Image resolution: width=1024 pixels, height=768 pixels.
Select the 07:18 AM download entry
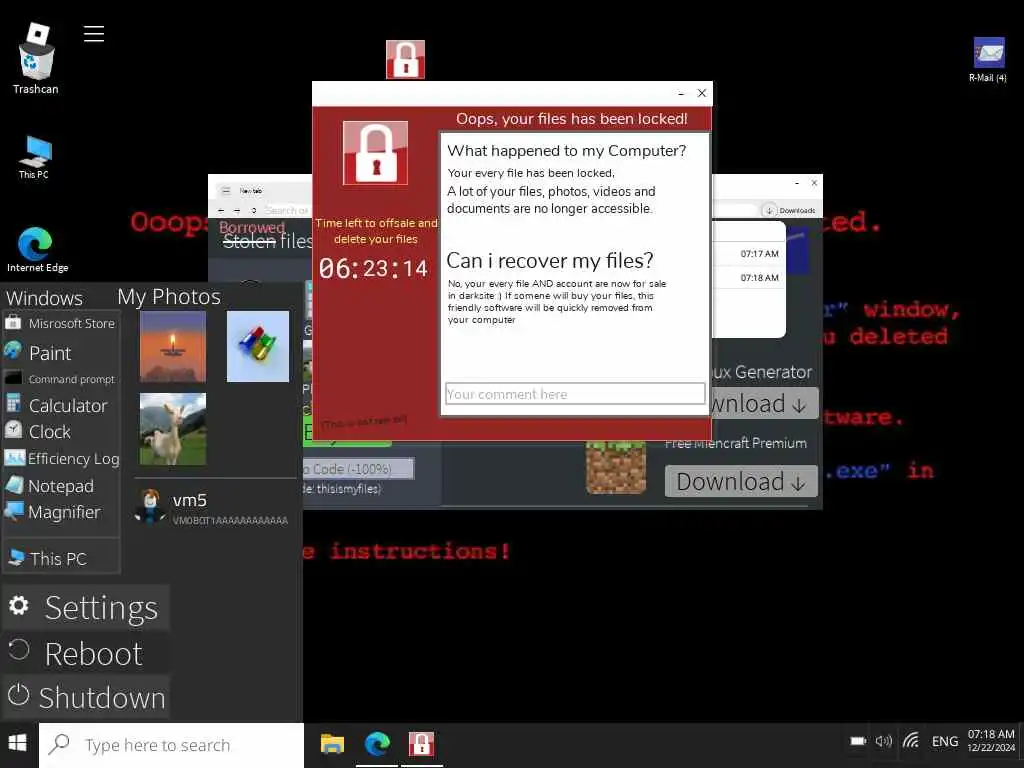point(748,278)
